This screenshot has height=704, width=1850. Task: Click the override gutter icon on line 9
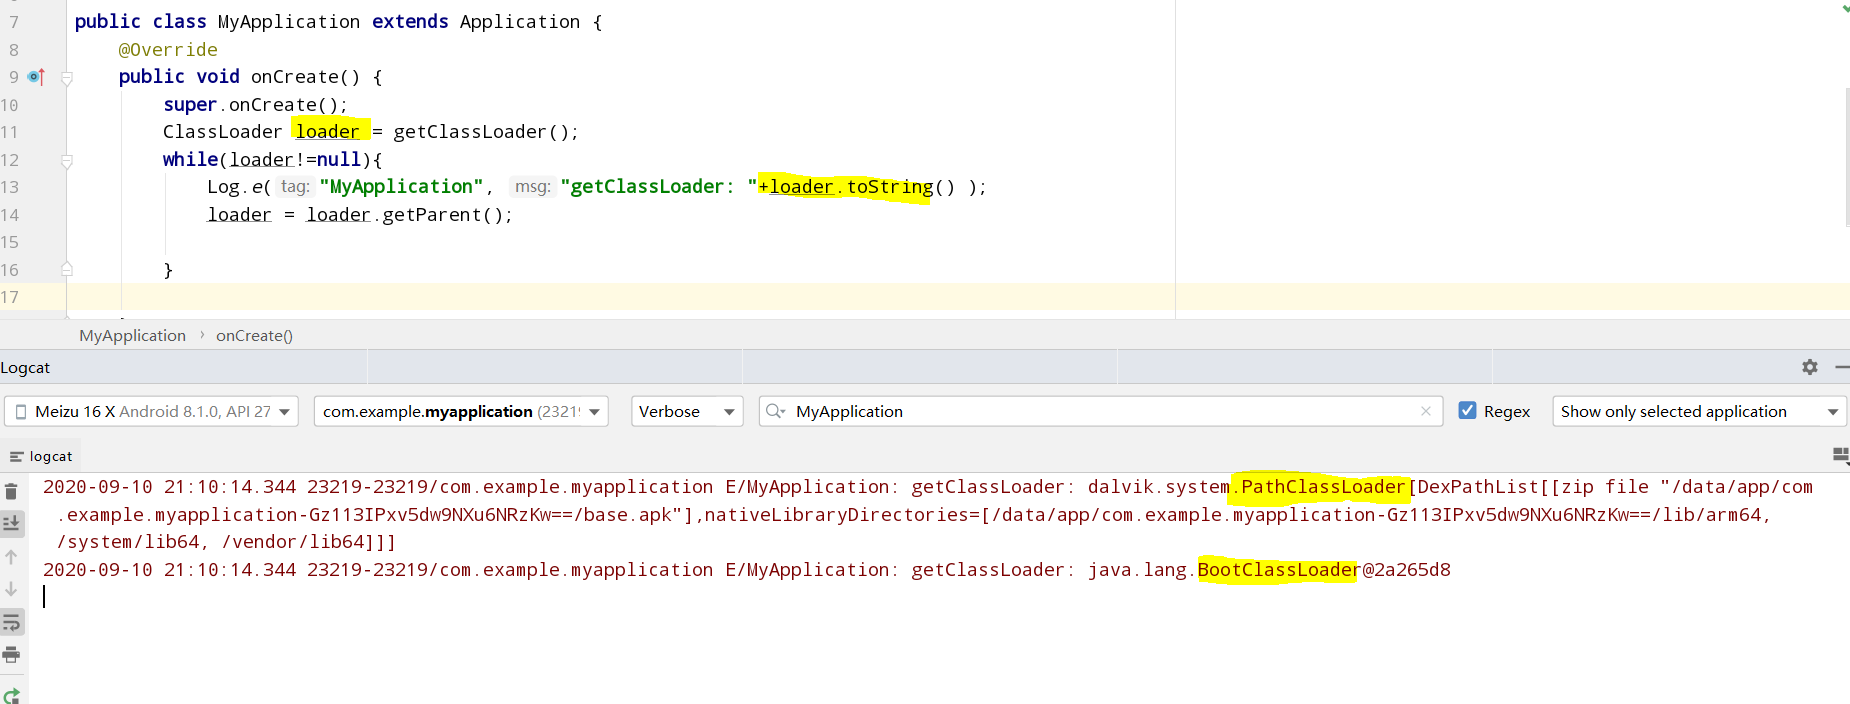click(x=36, y=77)
